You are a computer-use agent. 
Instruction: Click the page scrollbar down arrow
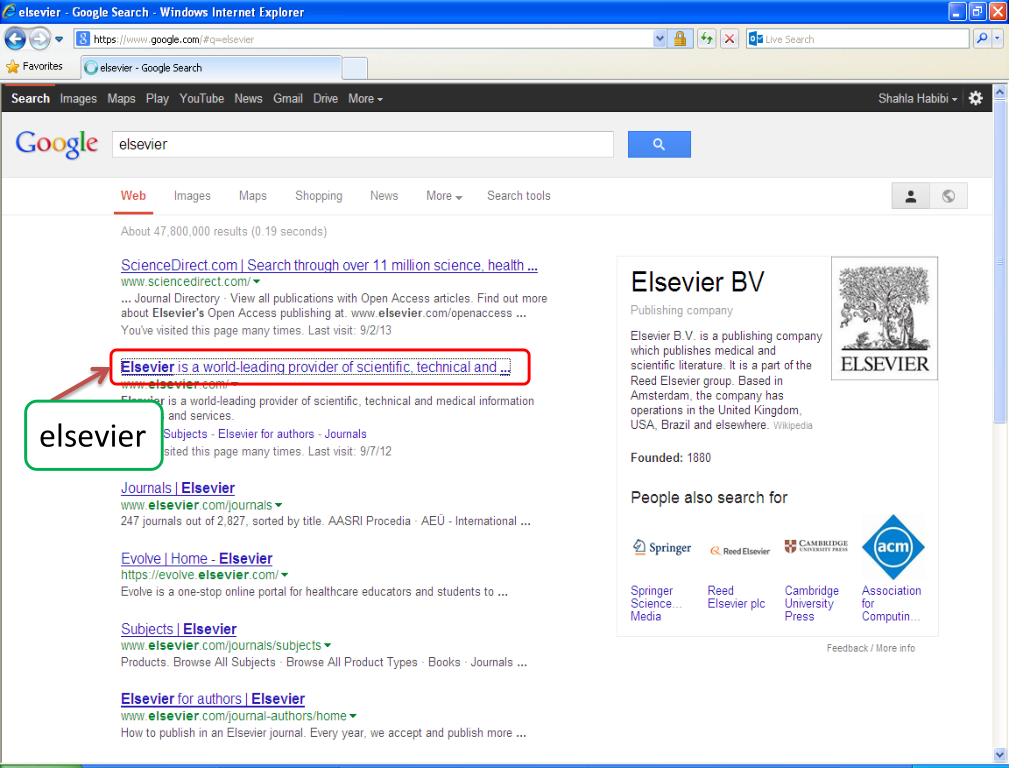tap(1000, 755)
